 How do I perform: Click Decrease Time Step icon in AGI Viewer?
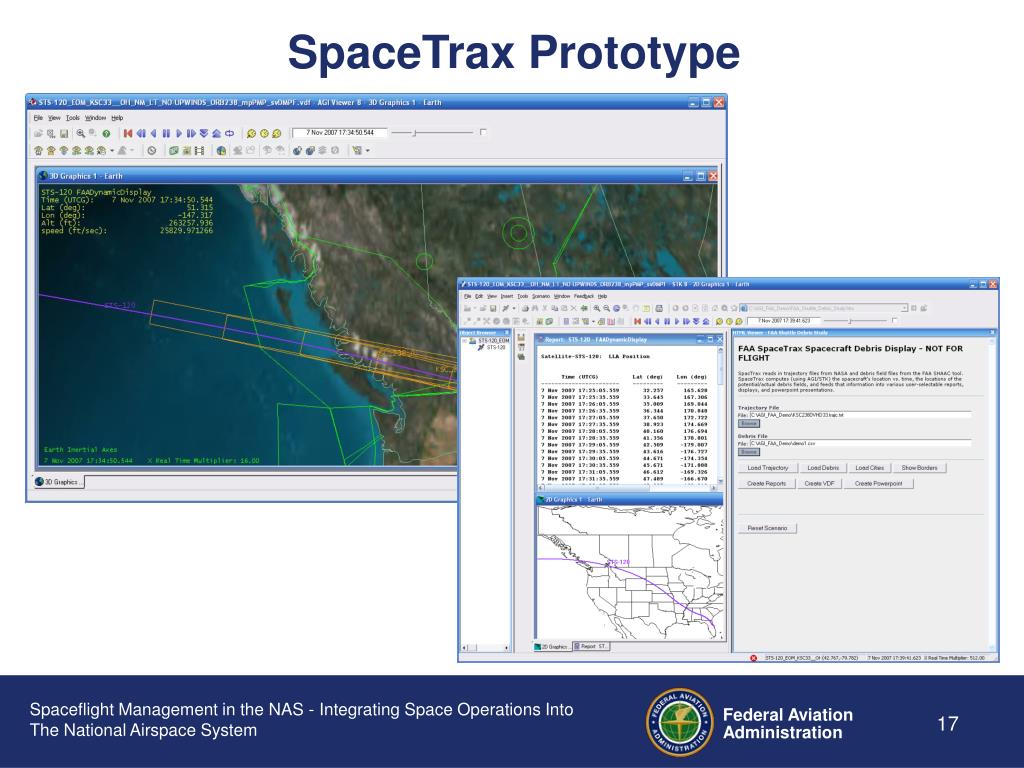[204, 133]
